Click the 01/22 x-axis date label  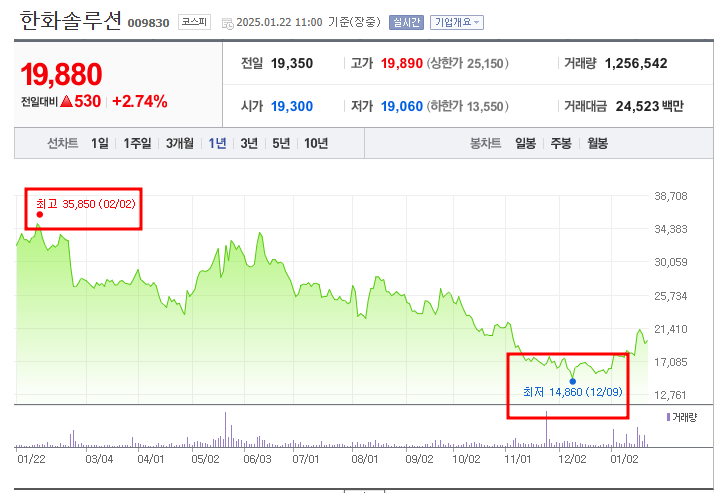(x=31, y=459)
